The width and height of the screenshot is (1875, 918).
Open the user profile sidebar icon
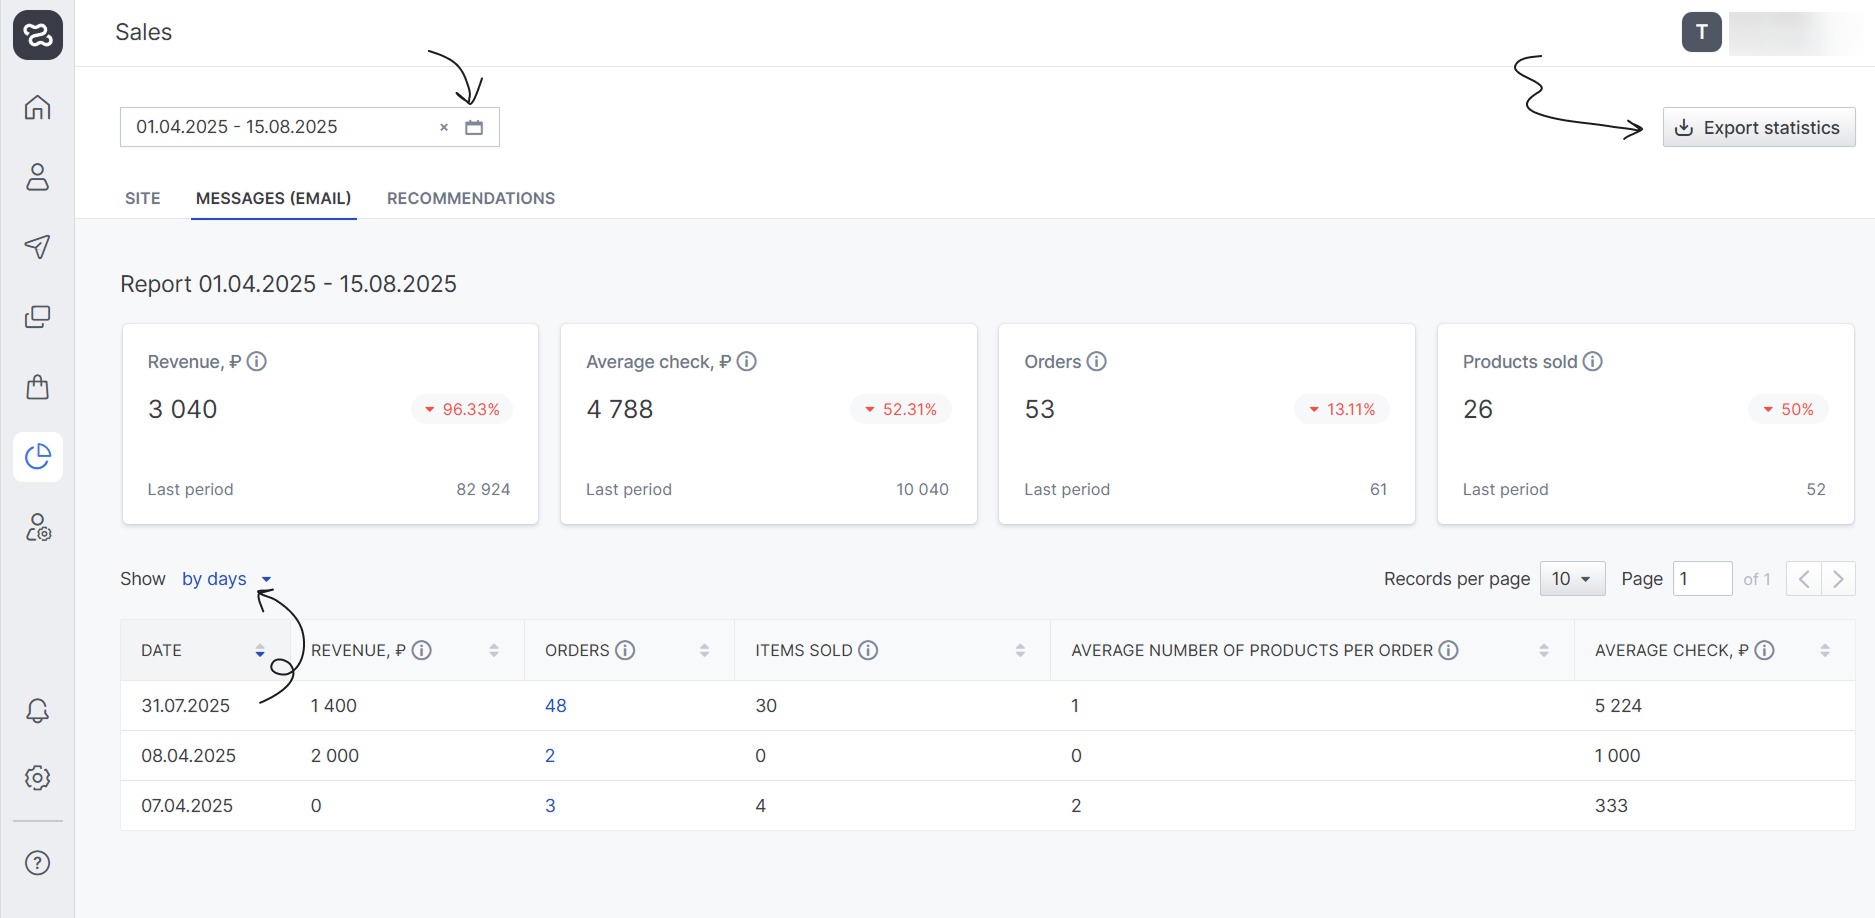pyautogui.click(x=37, y=177)
